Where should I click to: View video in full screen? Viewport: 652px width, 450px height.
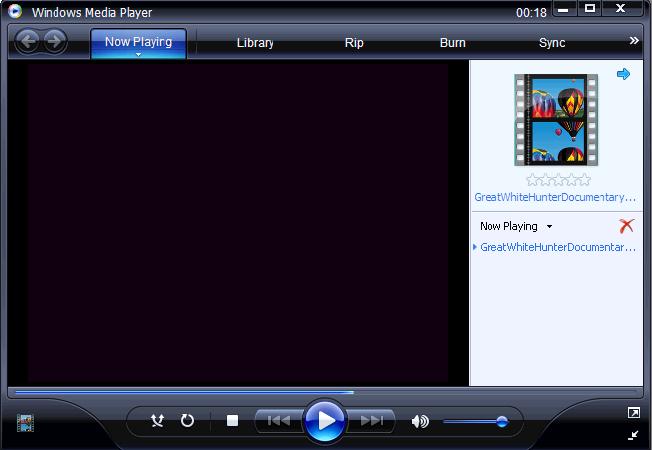point(634,413)
